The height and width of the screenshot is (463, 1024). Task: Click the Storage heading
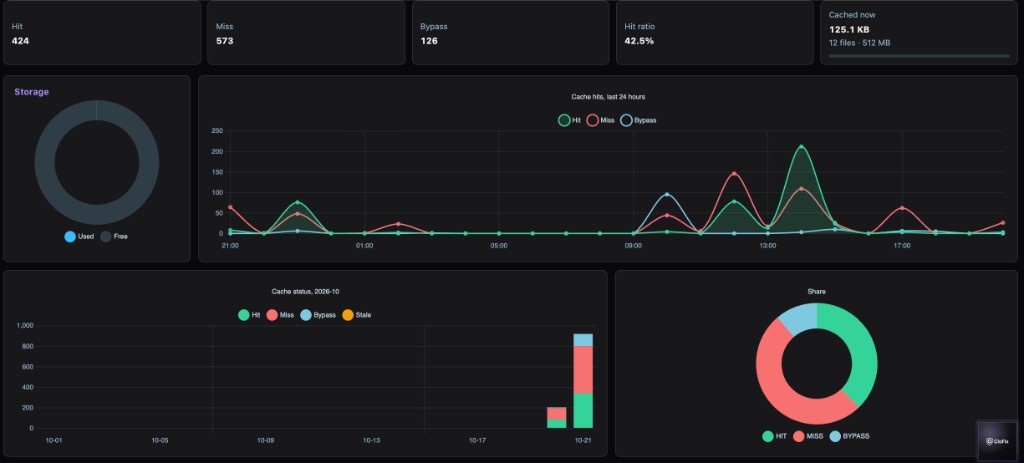pyautogui.click(x=31, y=92)
